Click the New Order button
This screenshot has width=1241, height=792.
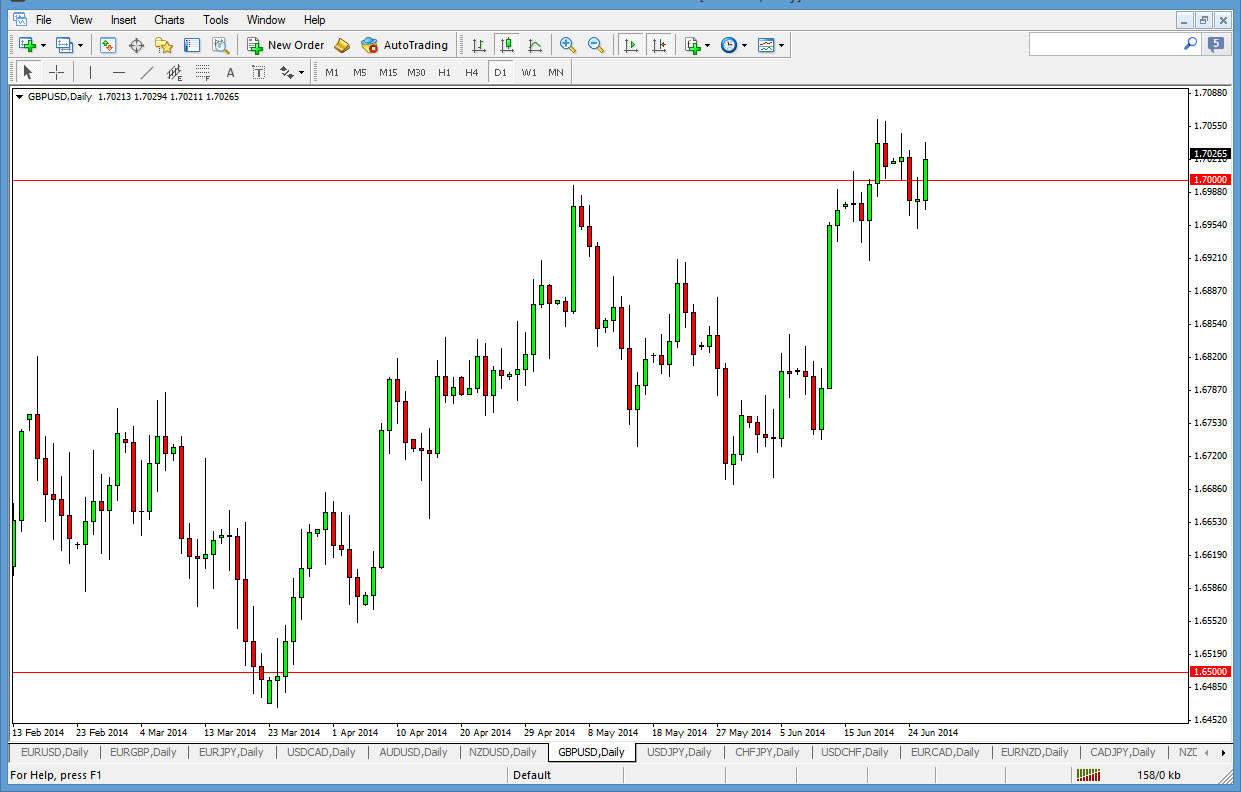click(x=294, y=44)
